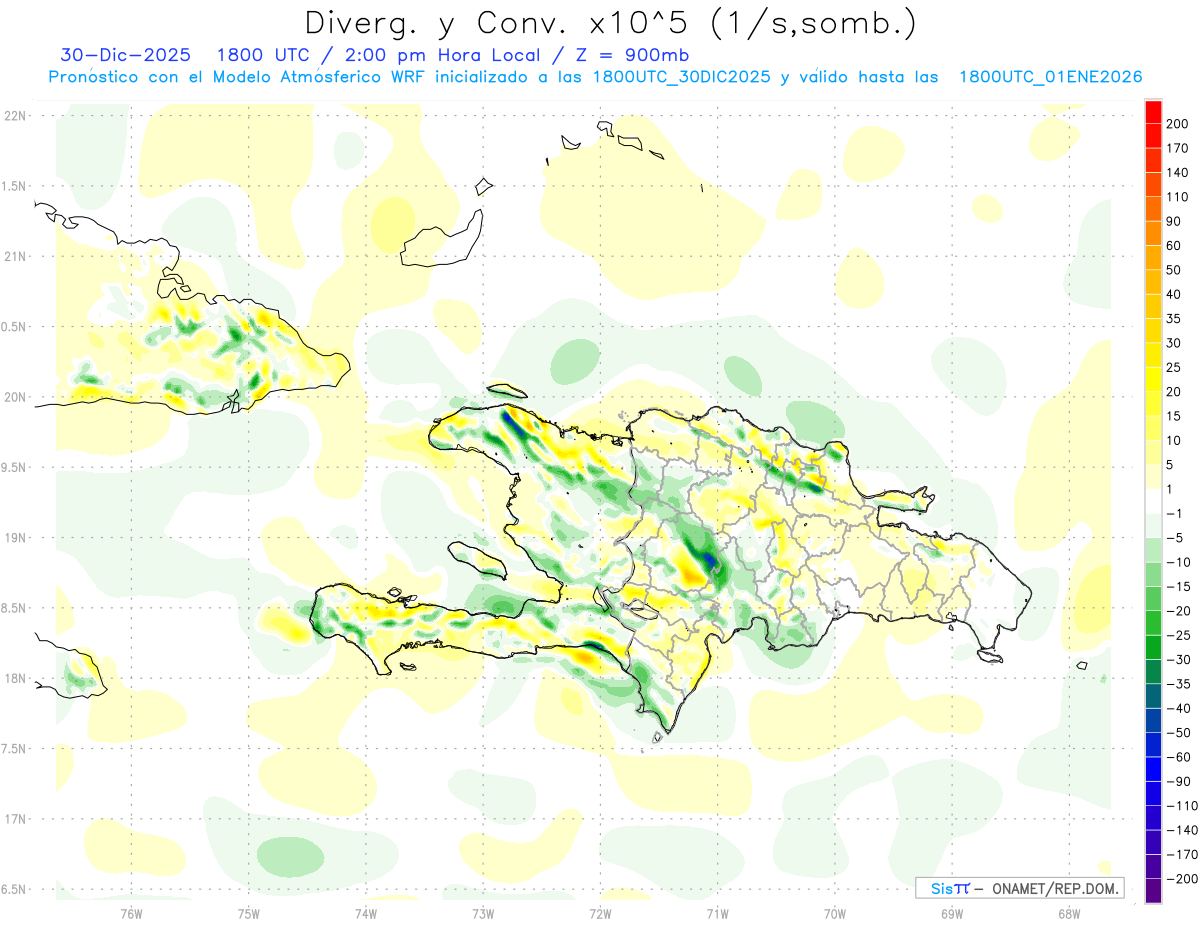The image size is (1200, 927).
Task: Click the positive '90' colorbar label
Action: (1175, 222)
